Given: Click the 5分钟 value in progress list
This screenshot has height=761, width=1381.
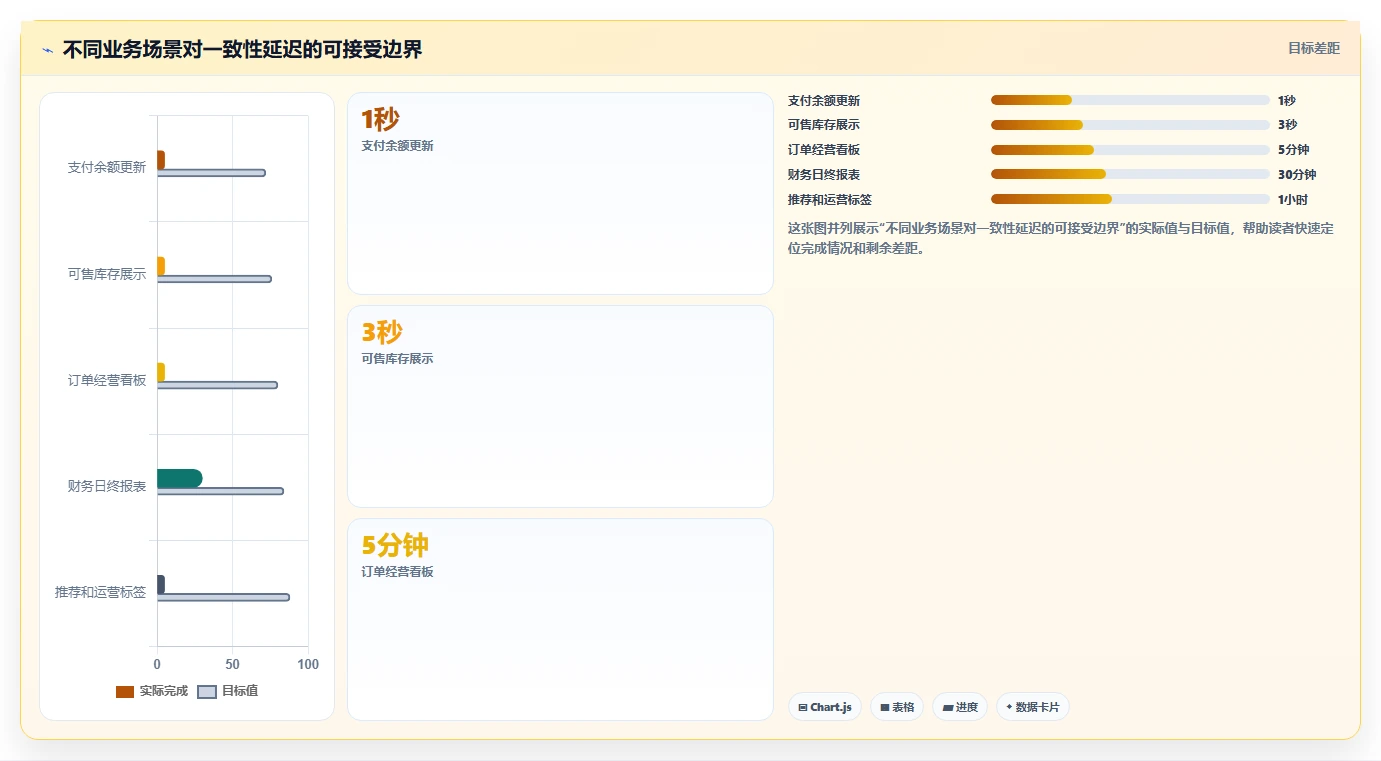Looking at the screenshot, I should point(1294,150).
